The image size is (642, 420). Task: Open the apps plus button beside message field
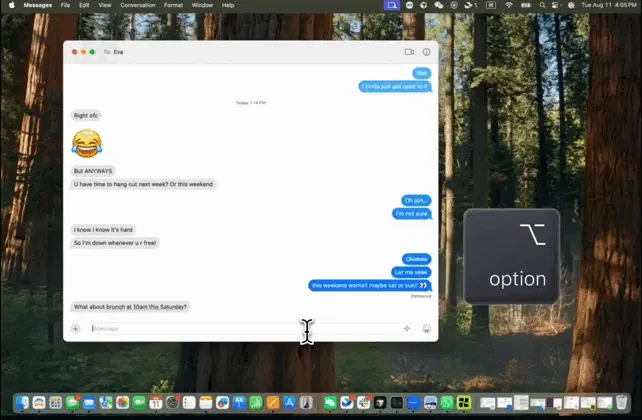tap(75, 328)
